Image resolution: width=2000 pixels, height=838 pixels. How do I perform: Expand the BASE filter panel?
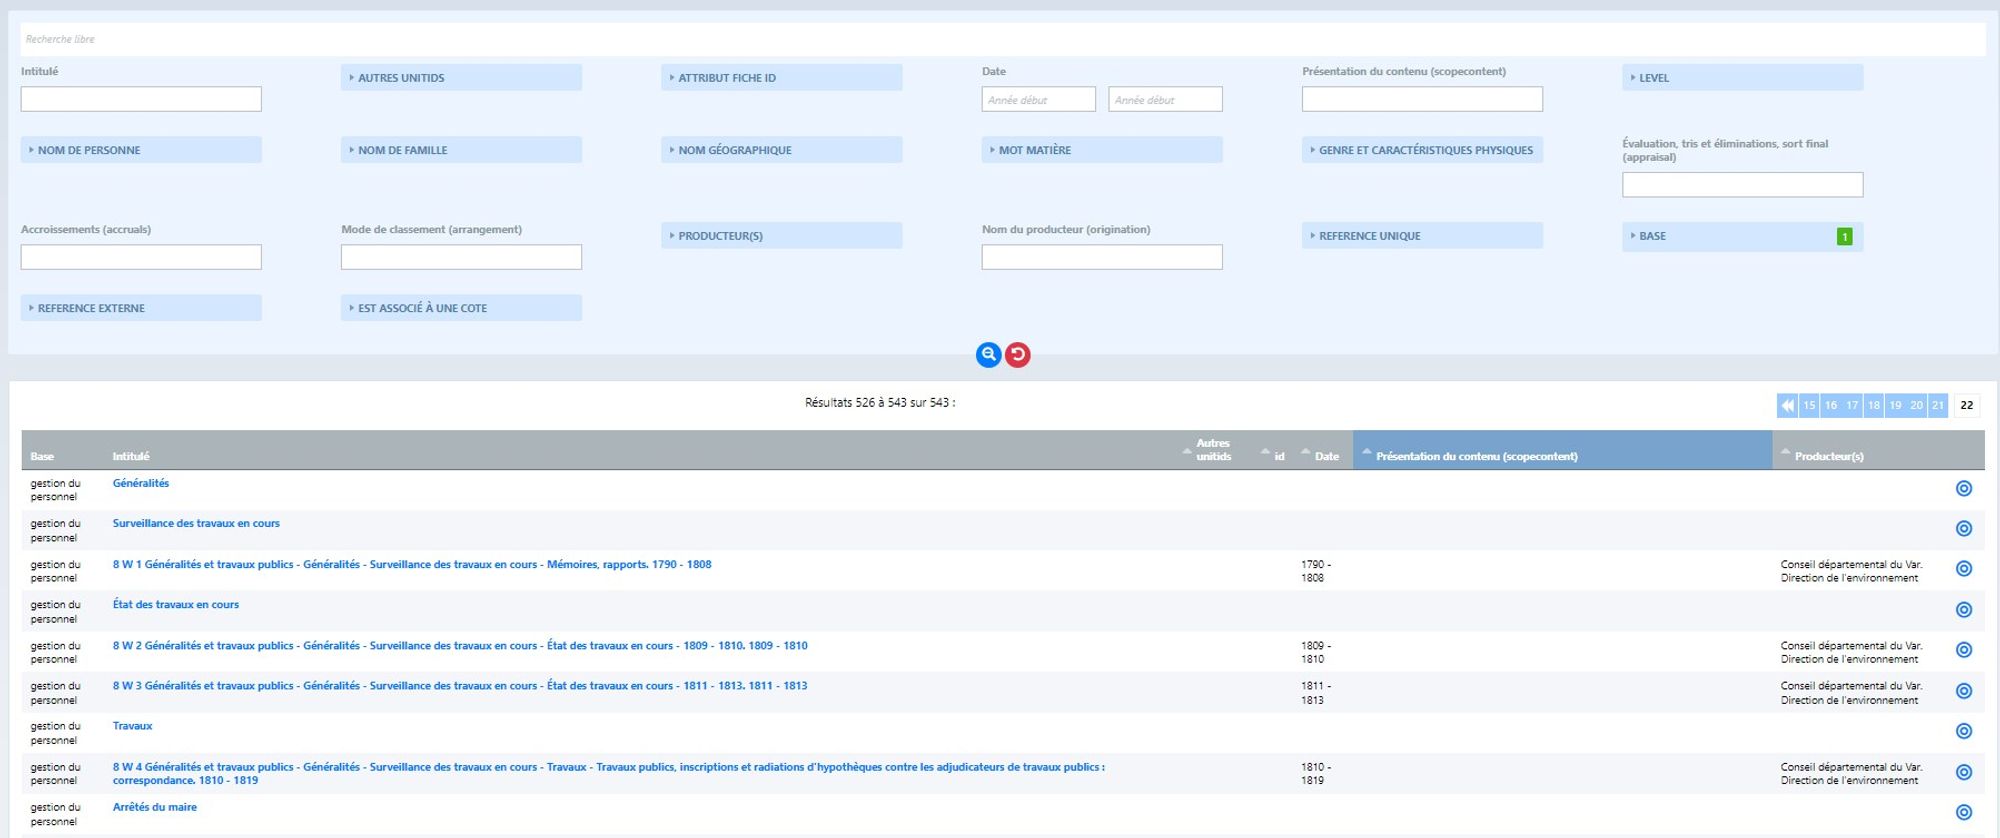(1741, 237)
